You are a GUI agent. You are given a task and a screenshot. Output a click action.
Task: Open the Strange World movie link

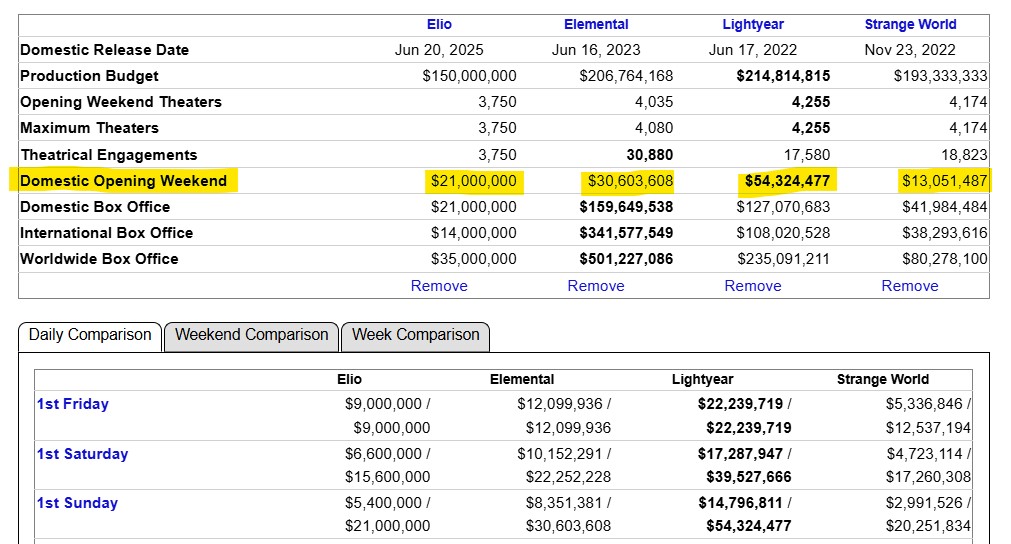(x=910, y=24)
